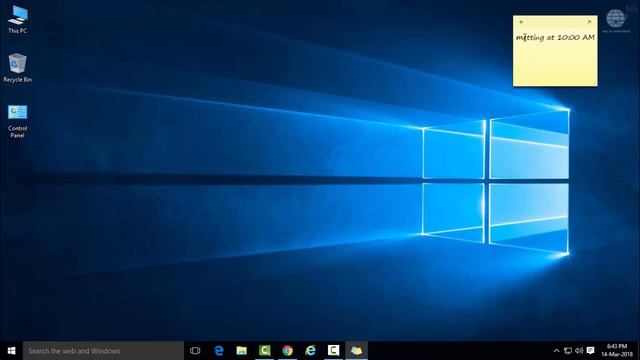Open the volume control tray icon

579,351
